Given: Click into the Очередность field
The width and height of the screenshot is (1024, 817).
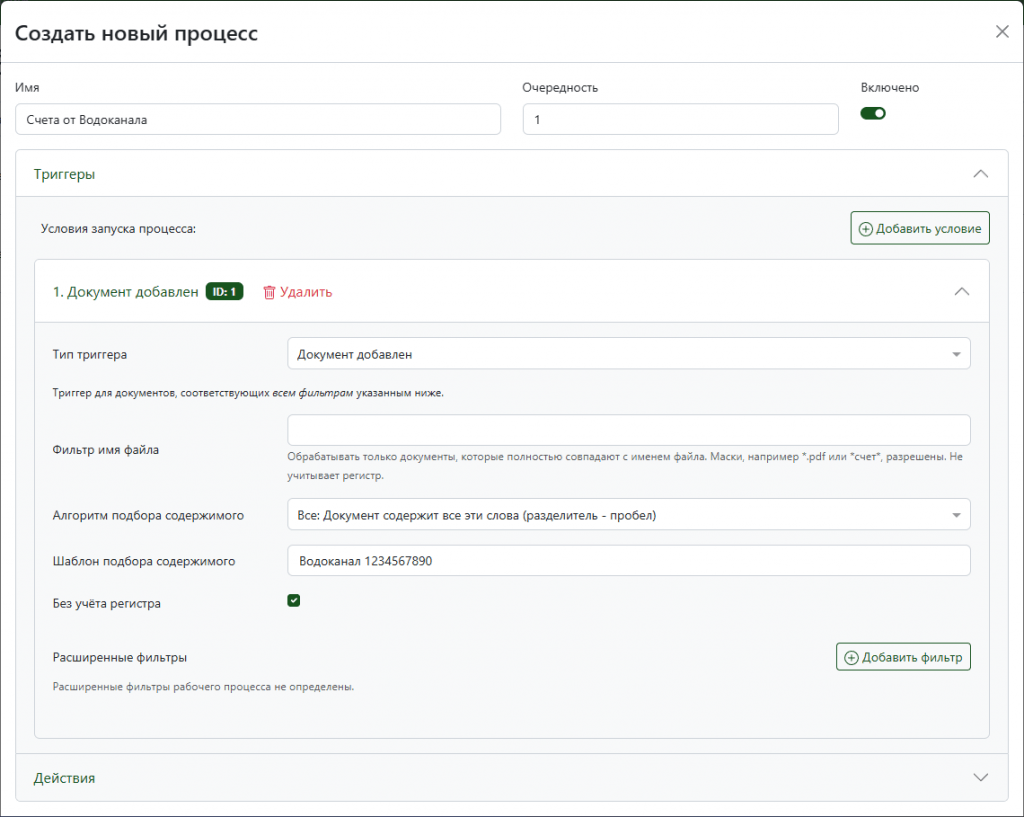Looking at the screenshot, I should click(680, 119).
